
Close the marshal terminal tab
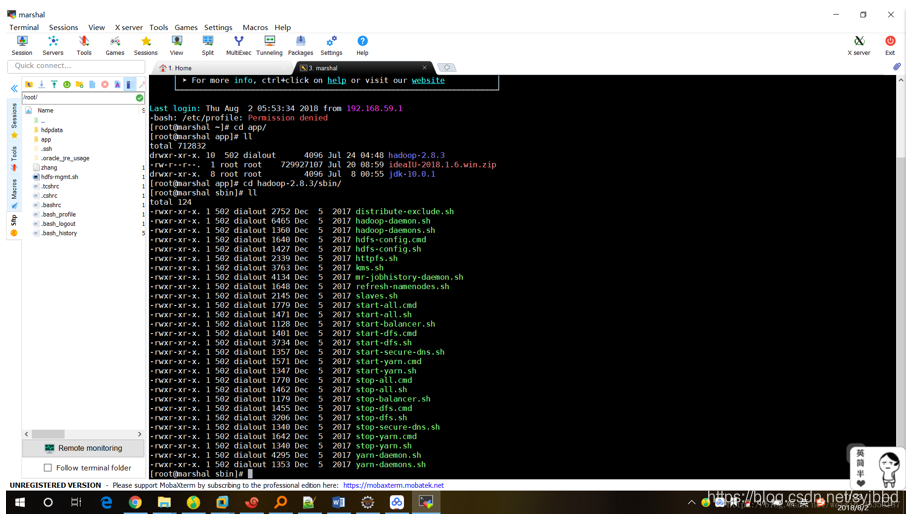[x=424, y=68]
